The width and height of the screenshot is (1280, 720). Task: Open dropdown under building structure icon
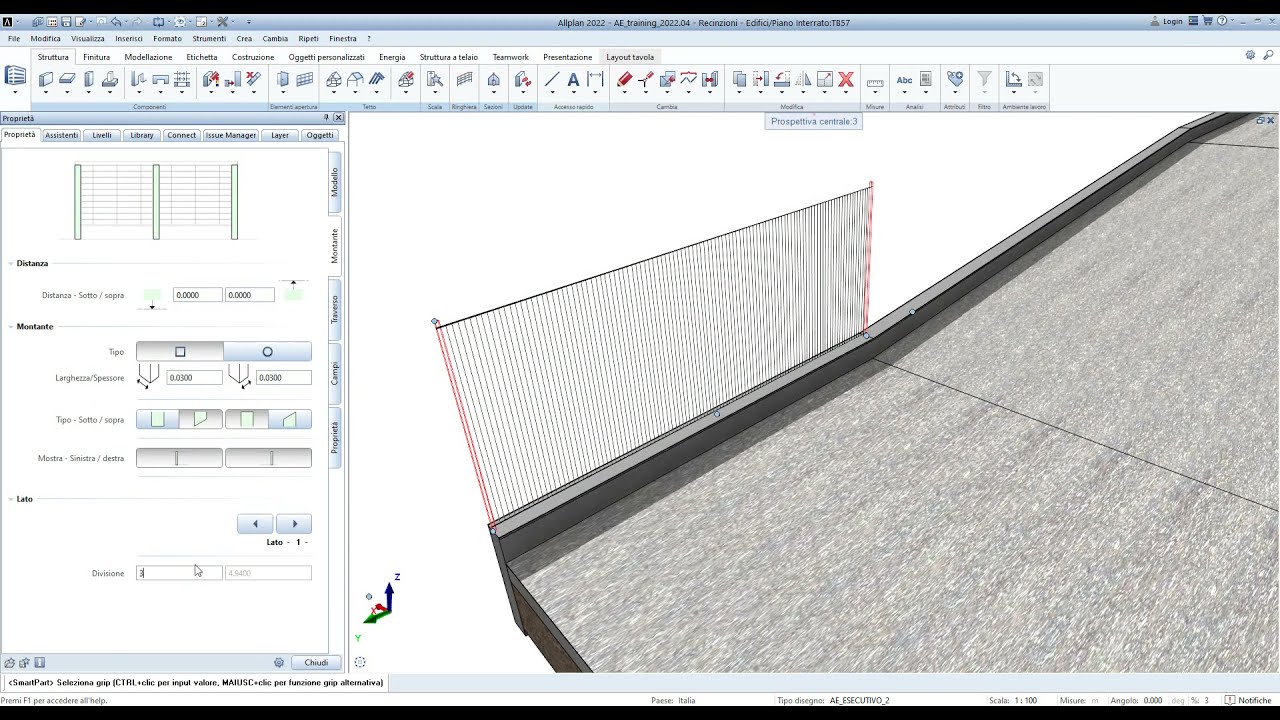tap(15, 93)
